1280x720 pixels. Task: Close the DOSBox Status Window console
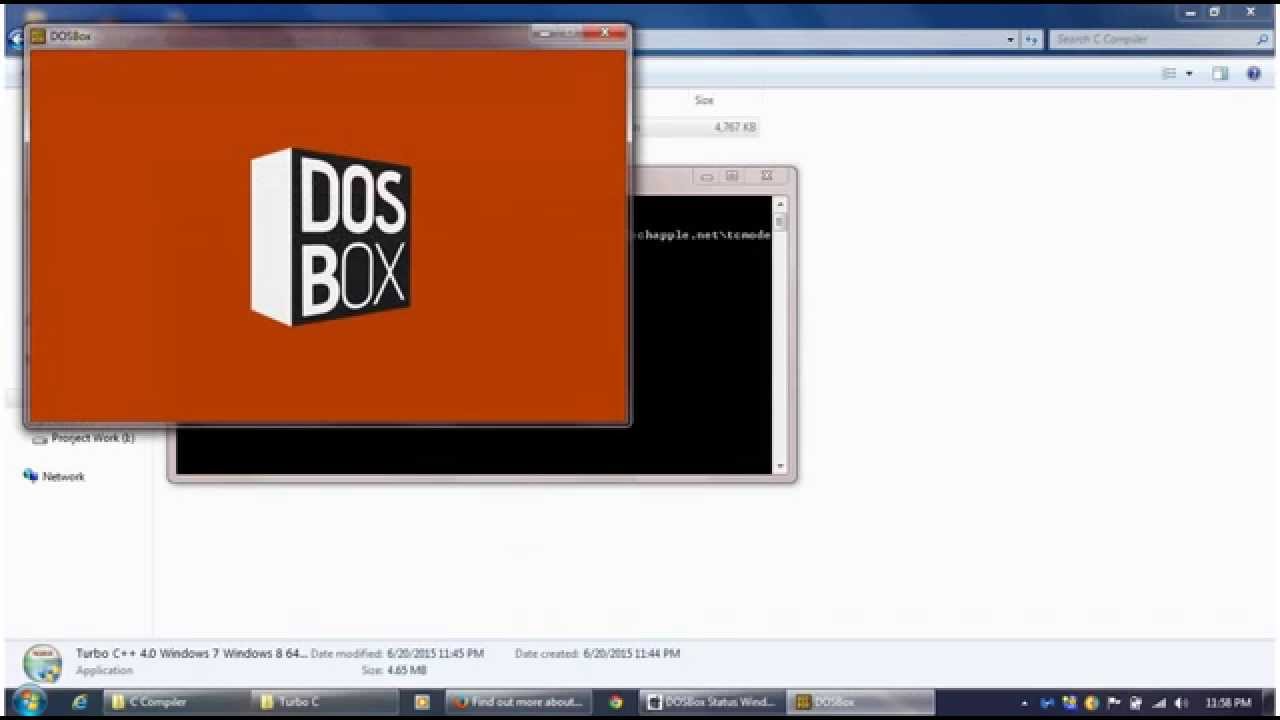click(x=767, y=176)
